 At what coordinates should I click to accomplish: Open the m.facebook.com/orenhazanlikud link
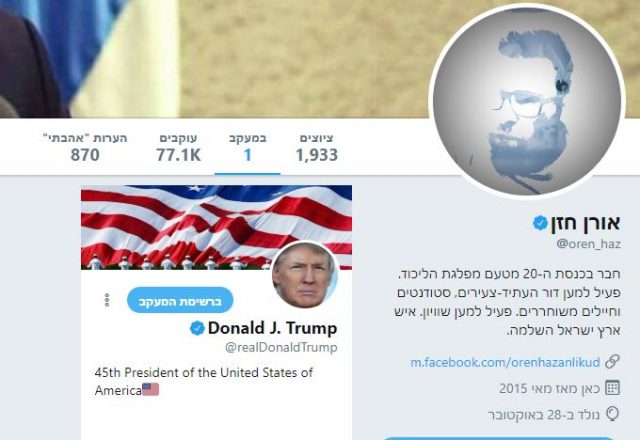point(505,362)
